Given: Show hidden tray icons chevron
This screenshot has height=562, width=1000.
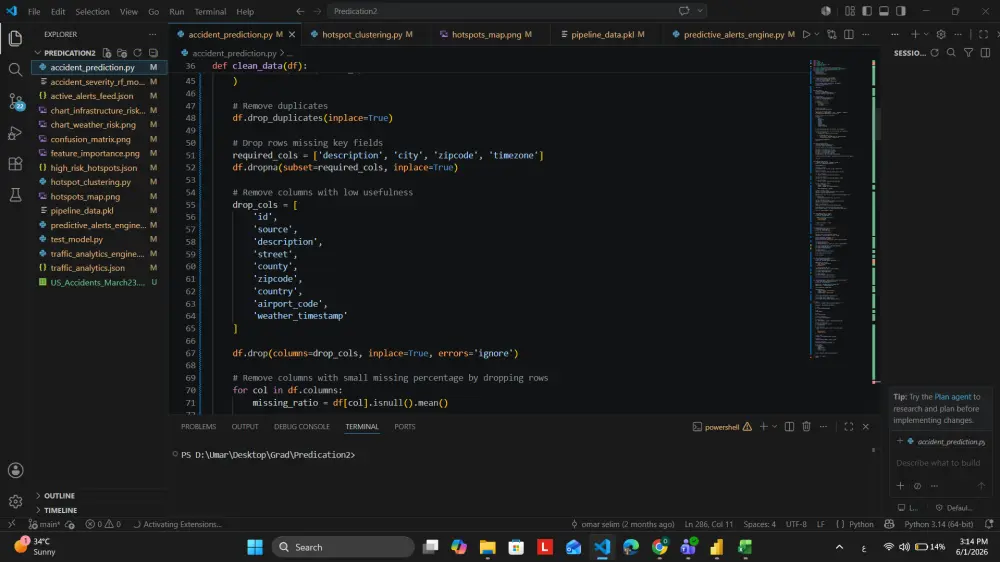Looking at the screenshot, I should [x=839, y=547].
